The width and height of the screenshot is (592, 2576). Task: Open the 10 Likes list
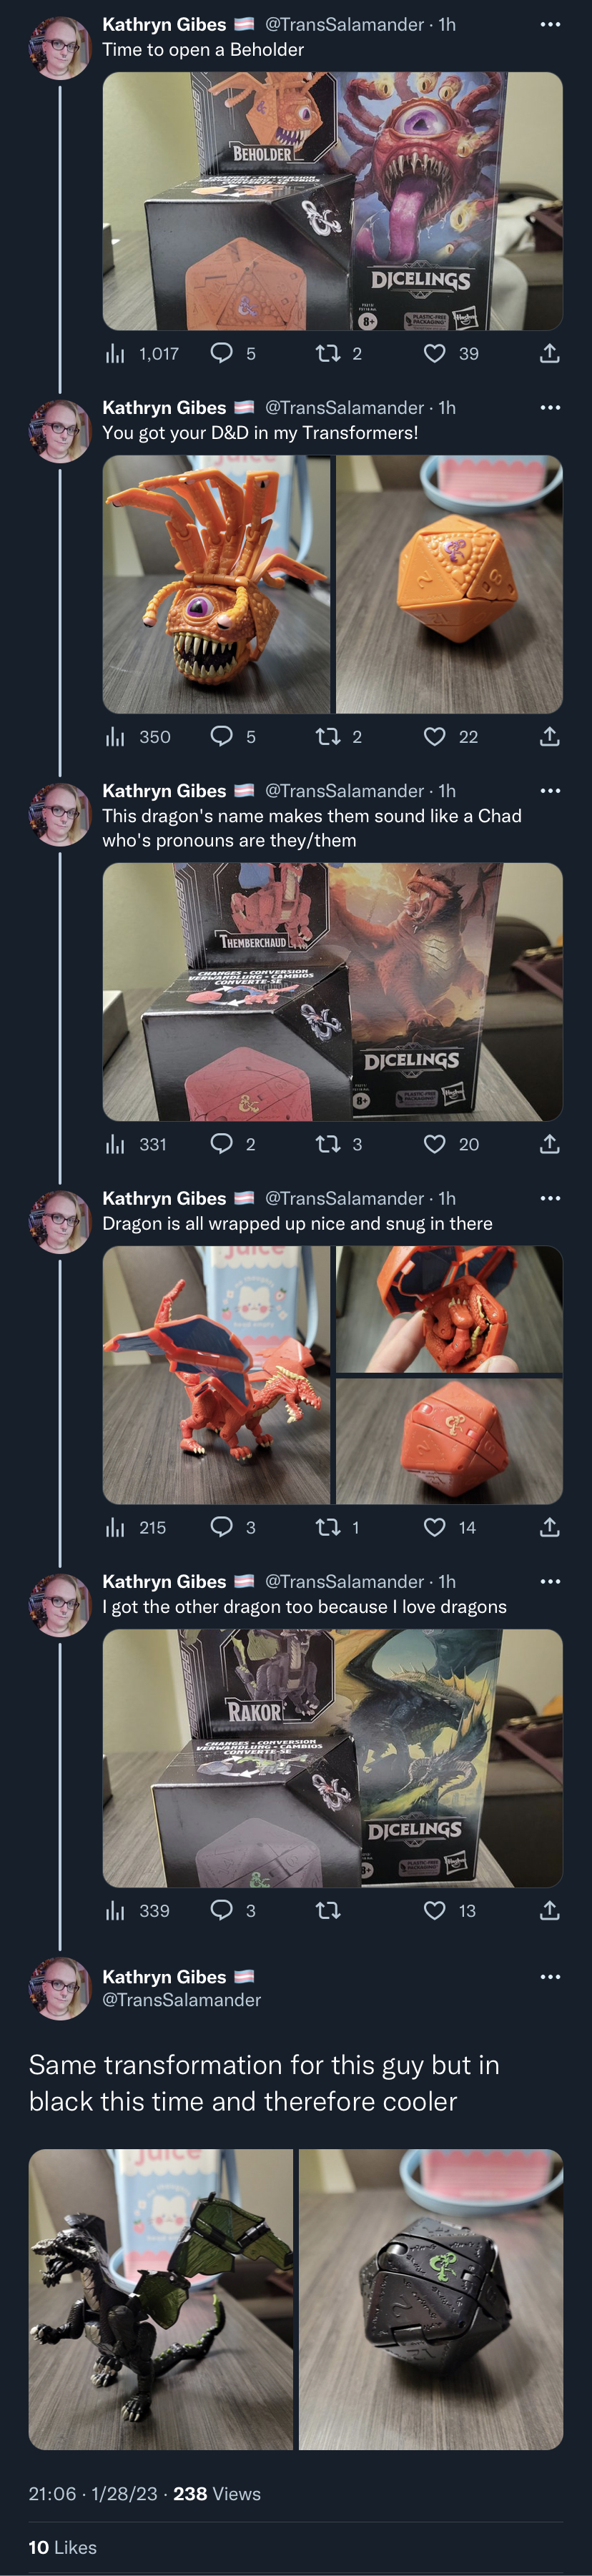(62, 2547)
